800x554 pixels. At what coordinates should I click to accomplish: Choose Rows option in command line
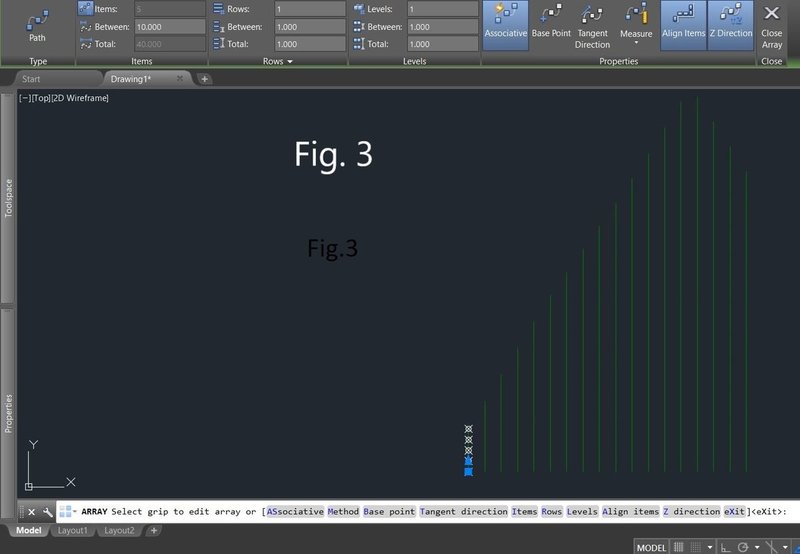[552, 512]
